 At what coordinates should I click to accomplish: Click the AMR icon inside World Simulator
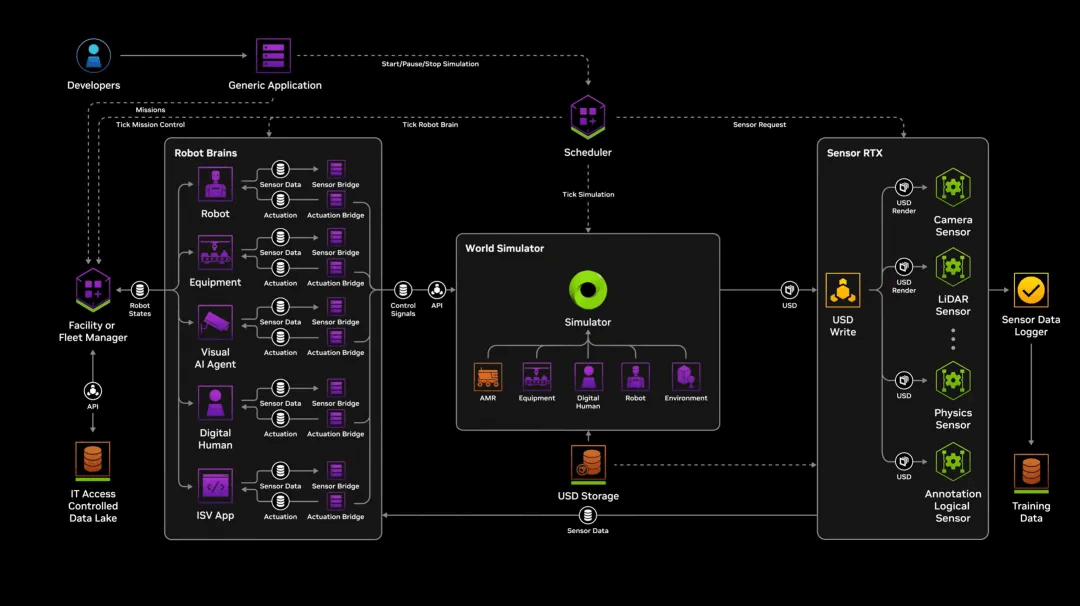[487, 378]
